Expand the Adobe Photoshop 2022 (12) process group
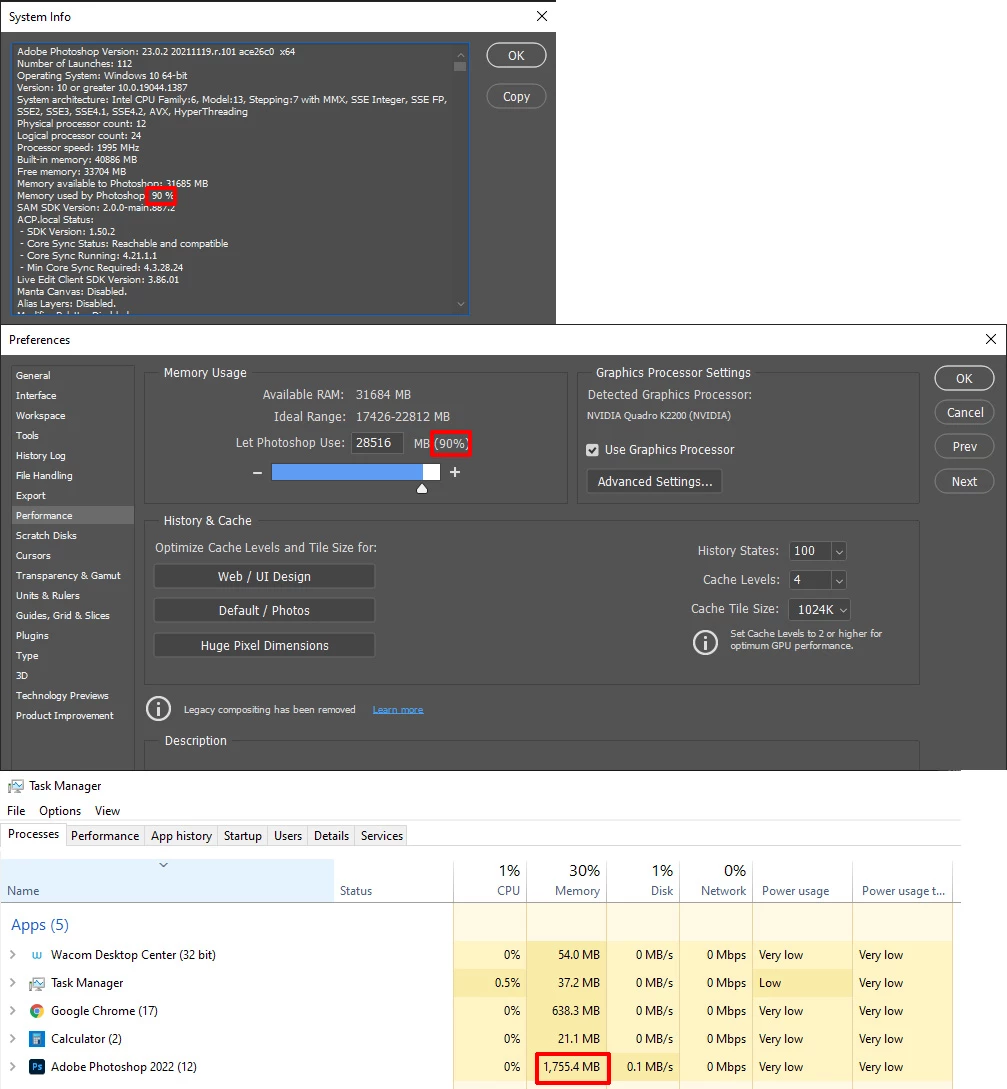Screen dimensions: 1007x1089 (x=13, y=1066)
